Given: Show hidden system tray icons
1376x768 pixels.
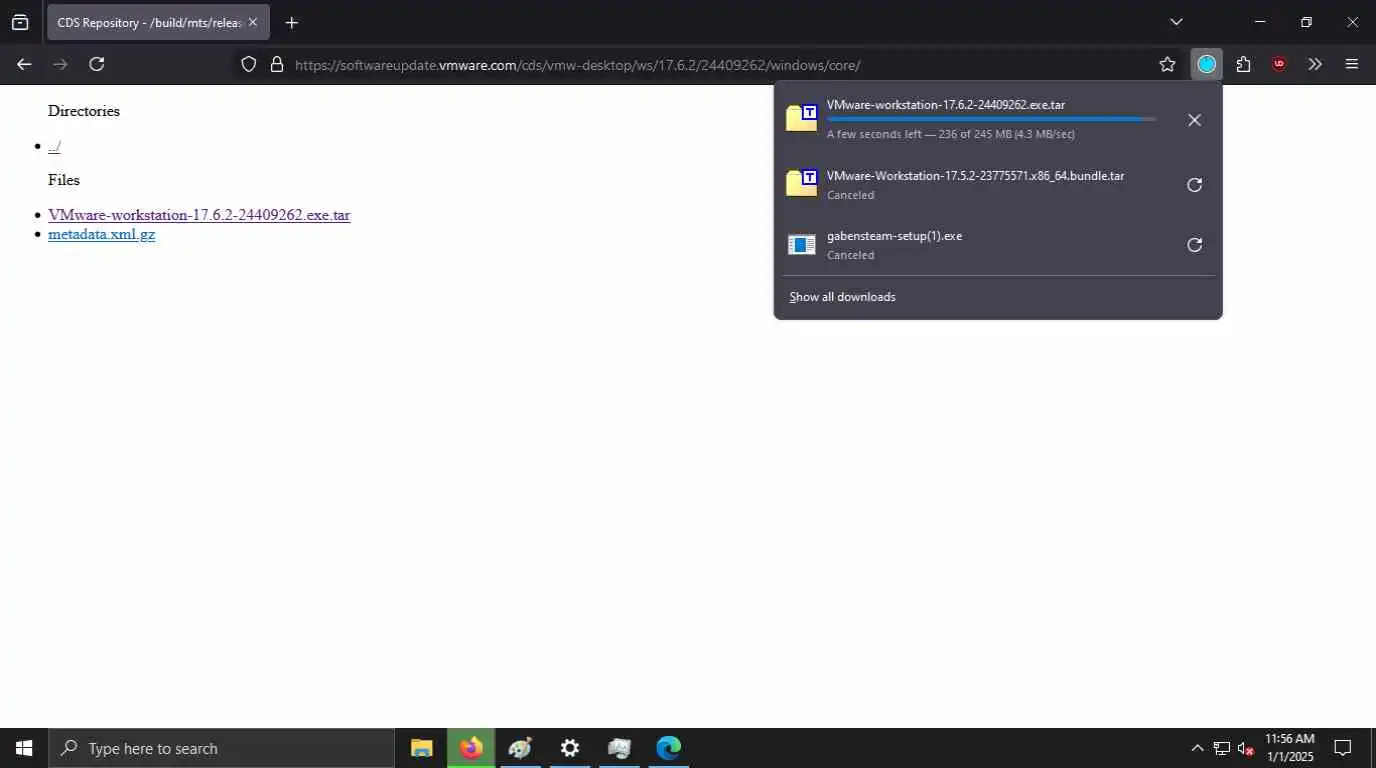Looking at the screenshot, I should [x=1197, y=748].
